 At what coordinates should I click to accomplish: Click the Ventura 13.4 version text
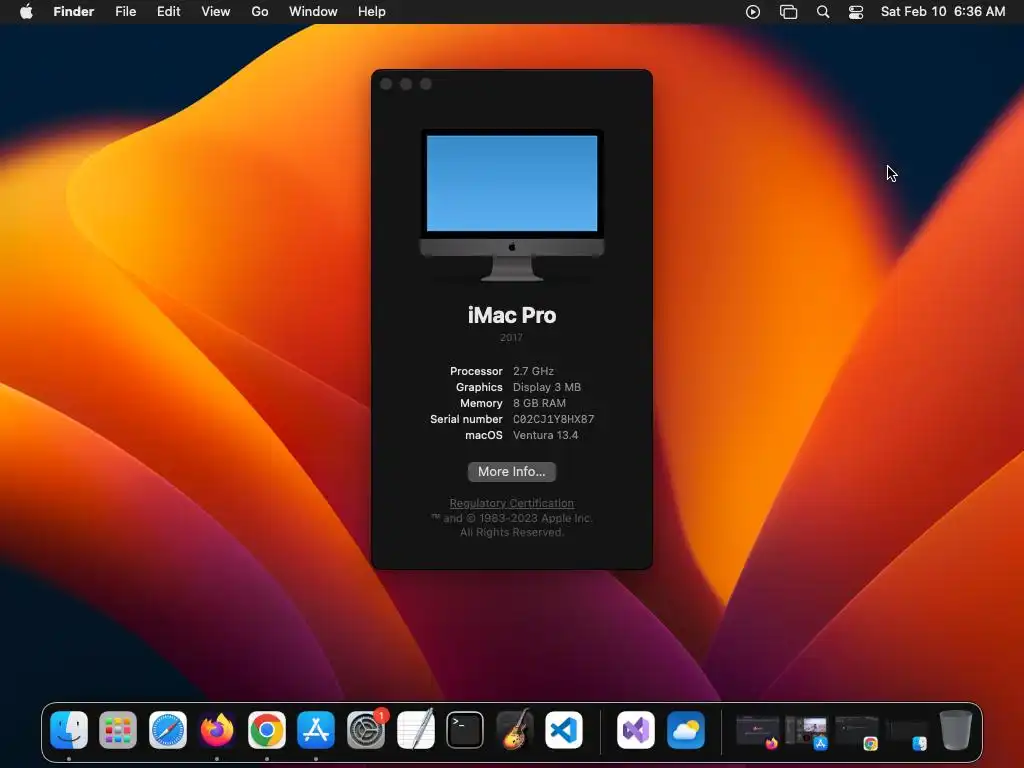click(546, 435)
